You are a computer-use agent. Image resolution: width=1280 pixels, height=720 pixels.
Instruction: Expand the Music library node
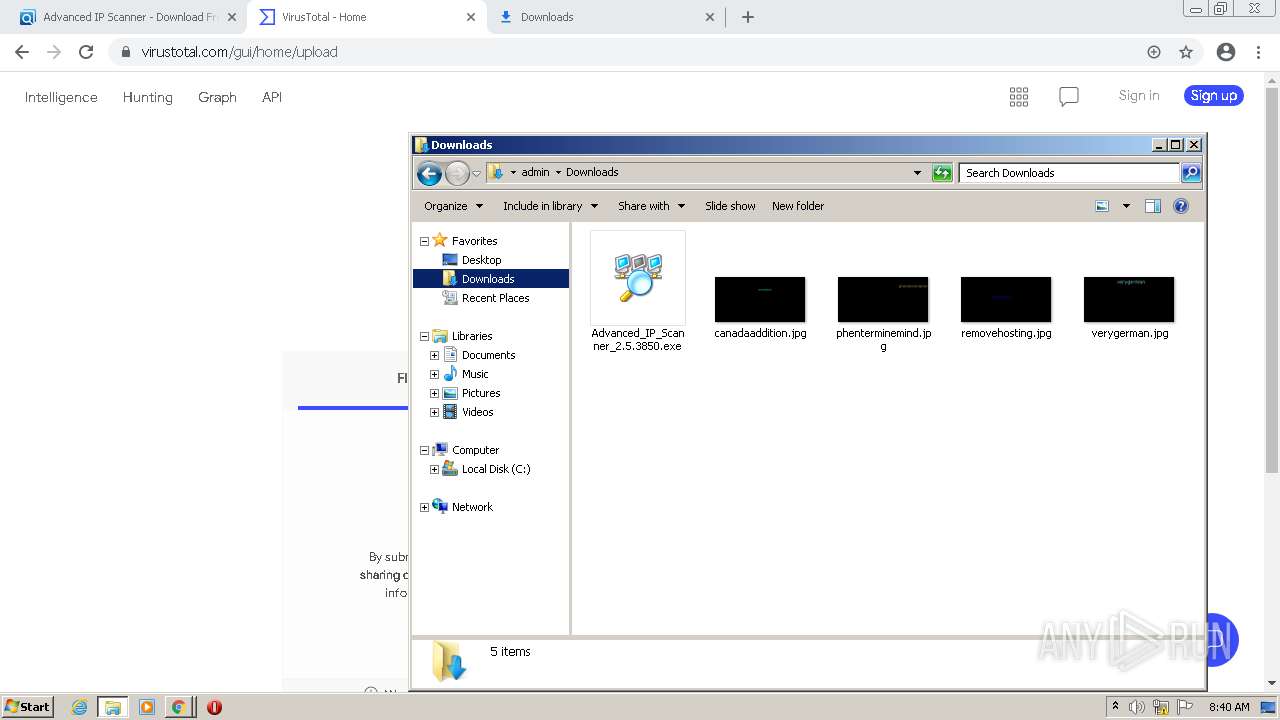coord(434,374)
